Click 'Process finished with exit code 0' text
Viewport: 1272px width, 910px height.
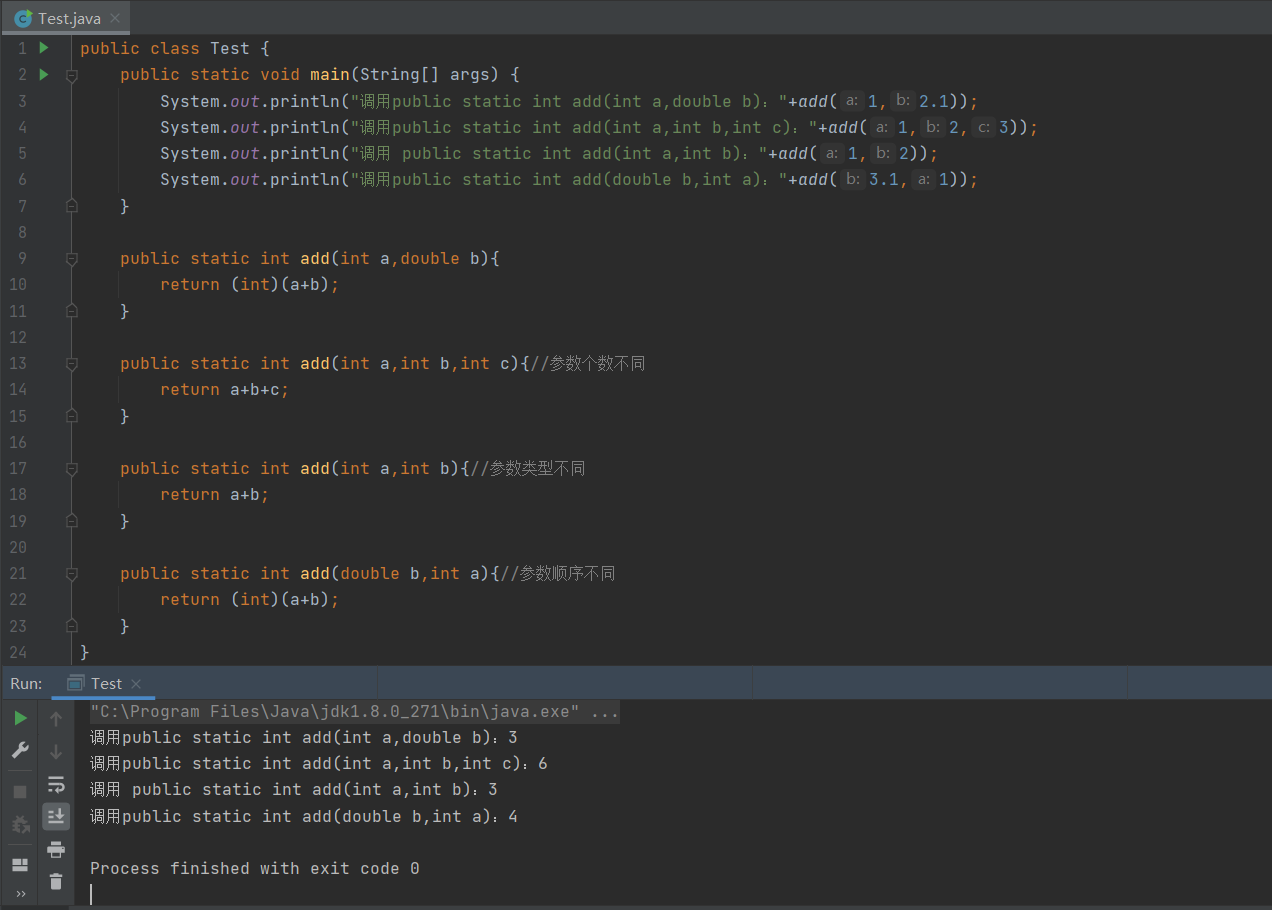[254, 868]
